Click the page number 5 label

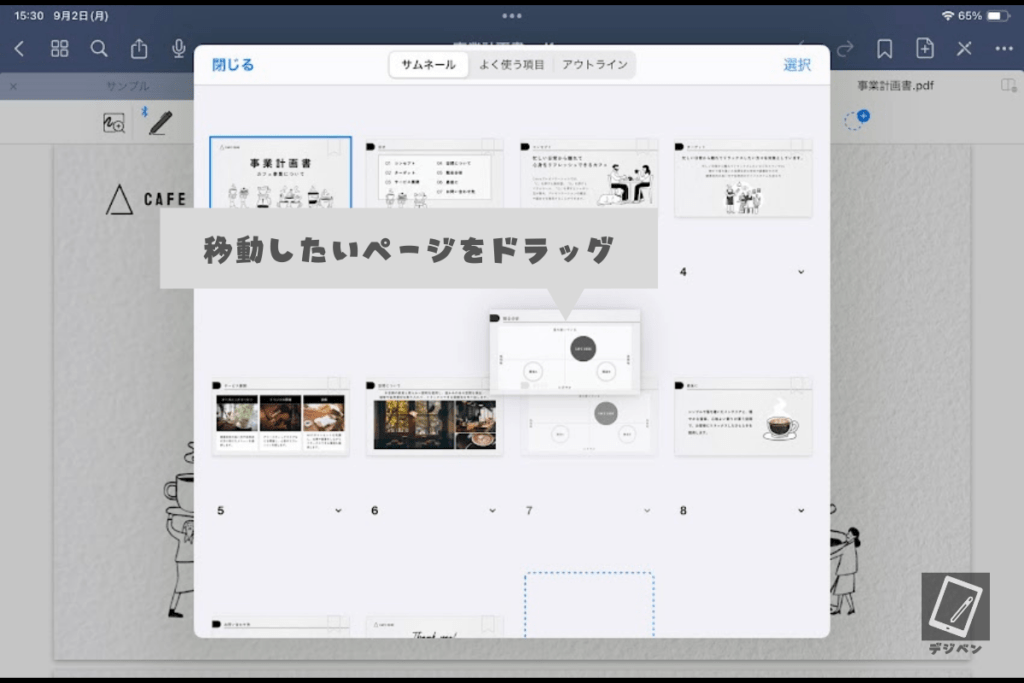(221, 511)
